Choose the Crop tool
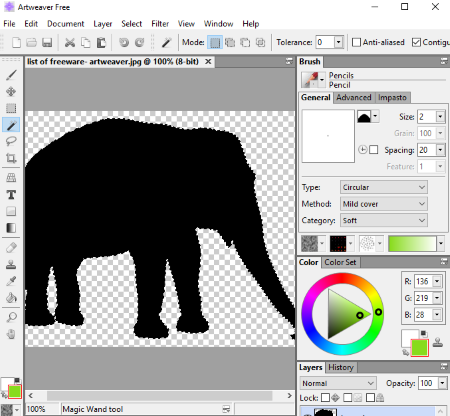This screenshot has height=416, width=450. [x=11, y=158]
